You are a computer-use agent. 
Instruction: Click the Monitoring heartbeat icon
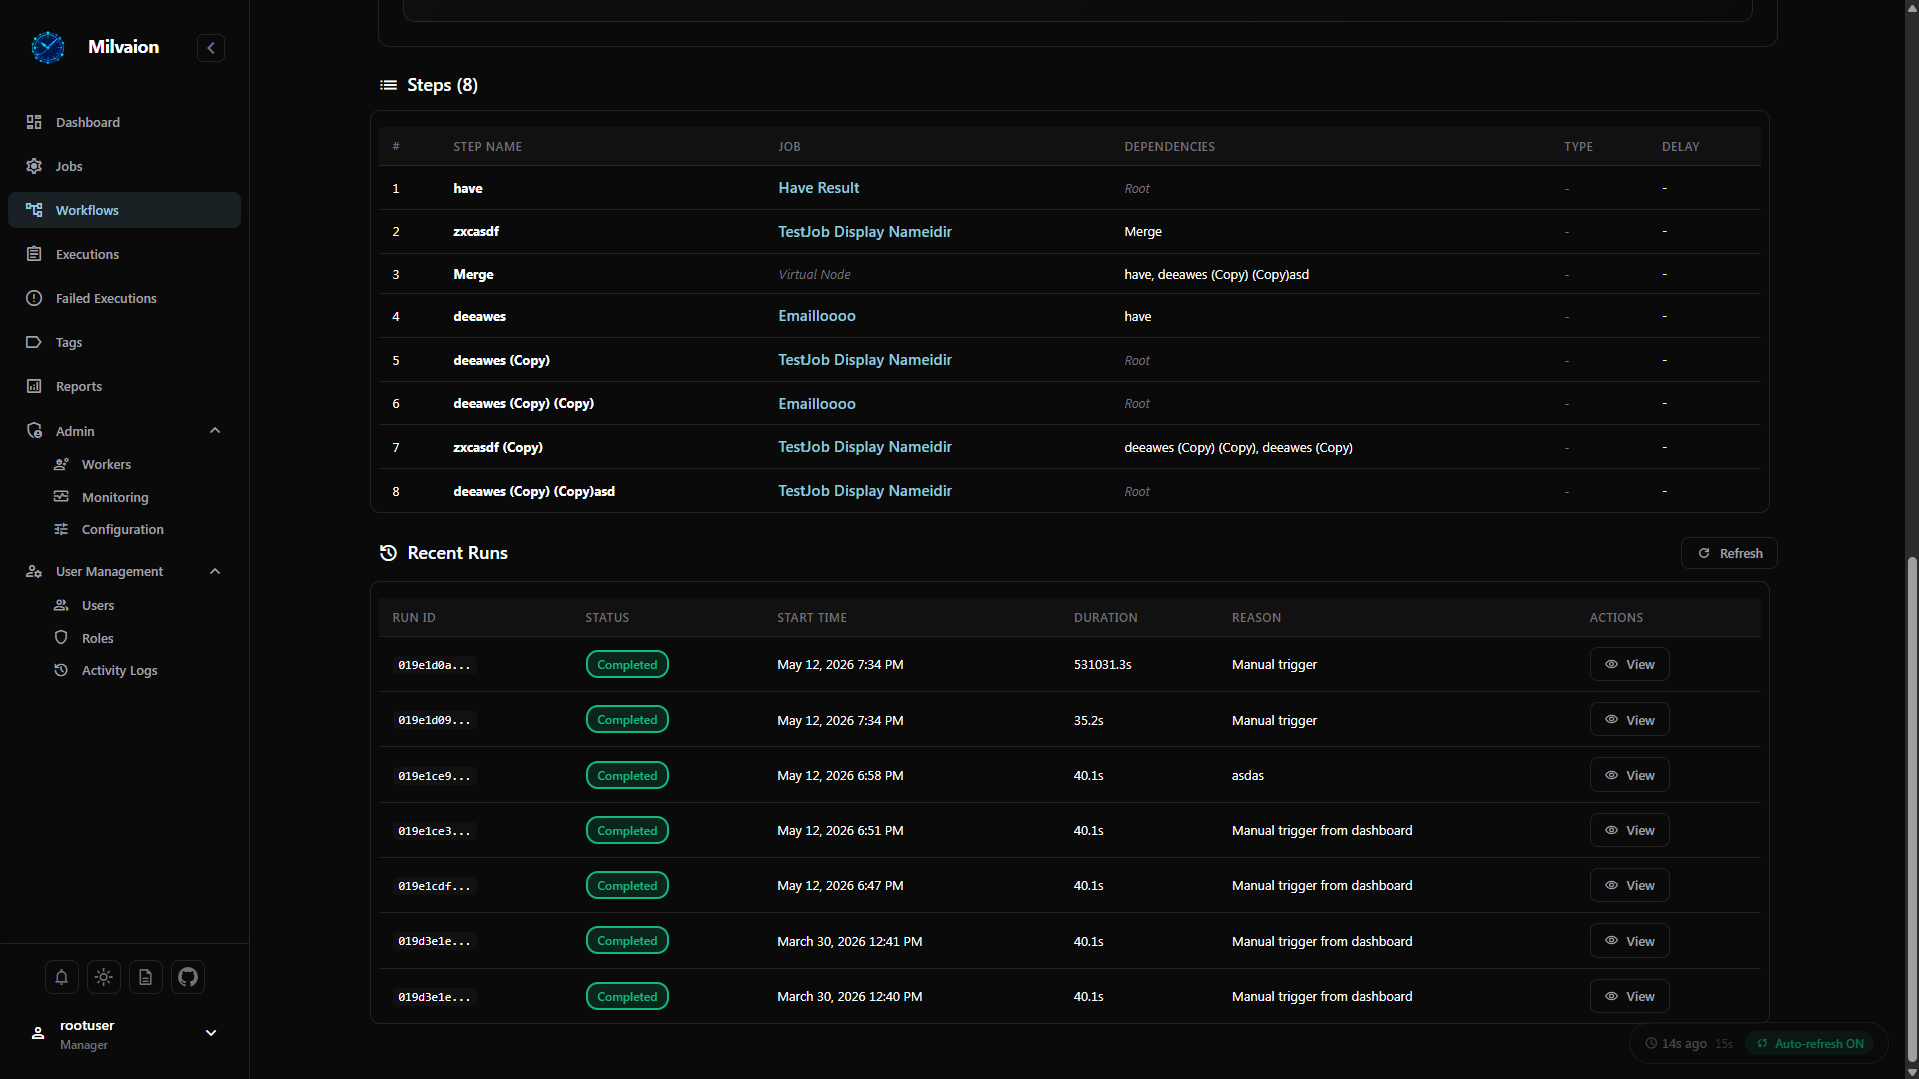click(x=61, y=497)
